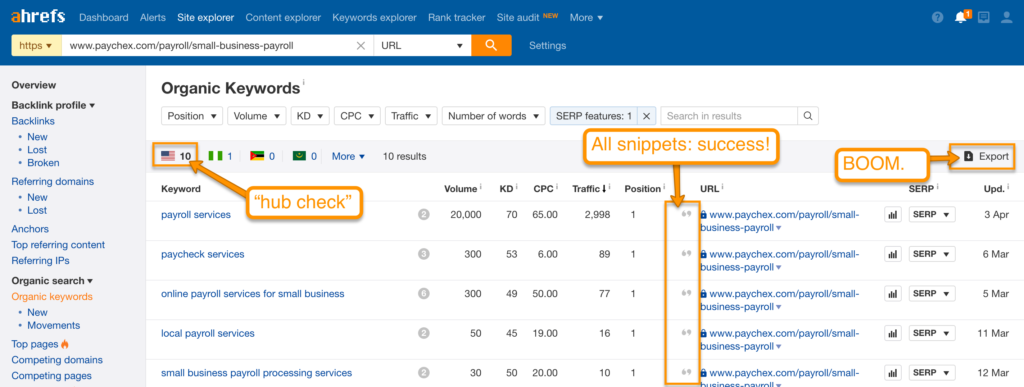Open the Number of words dropdown

click(x=494, y=116)
